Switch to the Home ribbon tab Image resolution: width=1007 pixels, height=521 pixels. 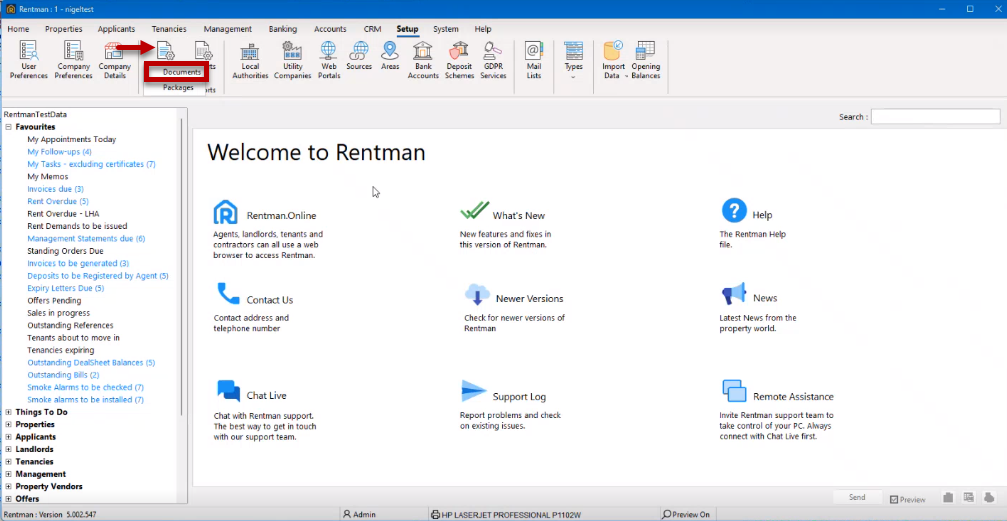pyautogui.click(x=18, y=29)
